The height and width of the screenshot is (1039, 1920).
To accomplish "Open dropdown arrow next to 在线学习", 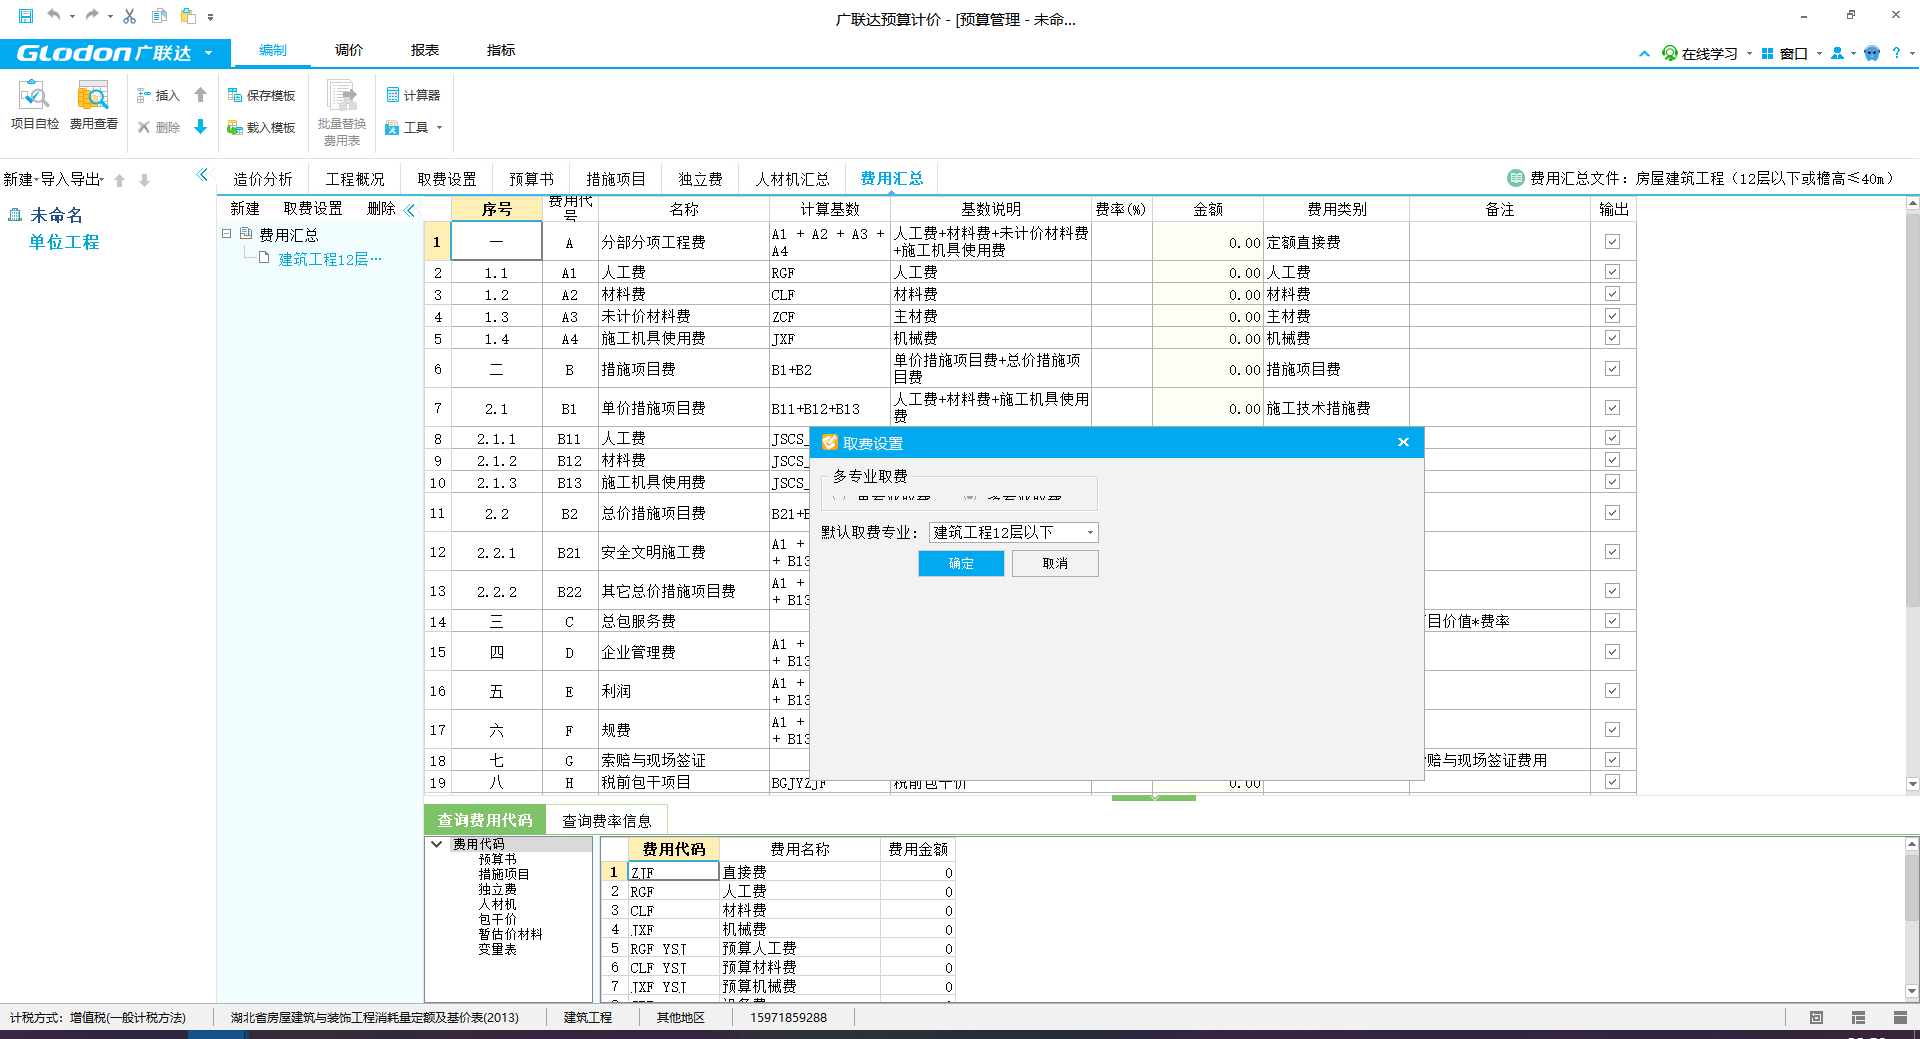I will (1749, 53).
